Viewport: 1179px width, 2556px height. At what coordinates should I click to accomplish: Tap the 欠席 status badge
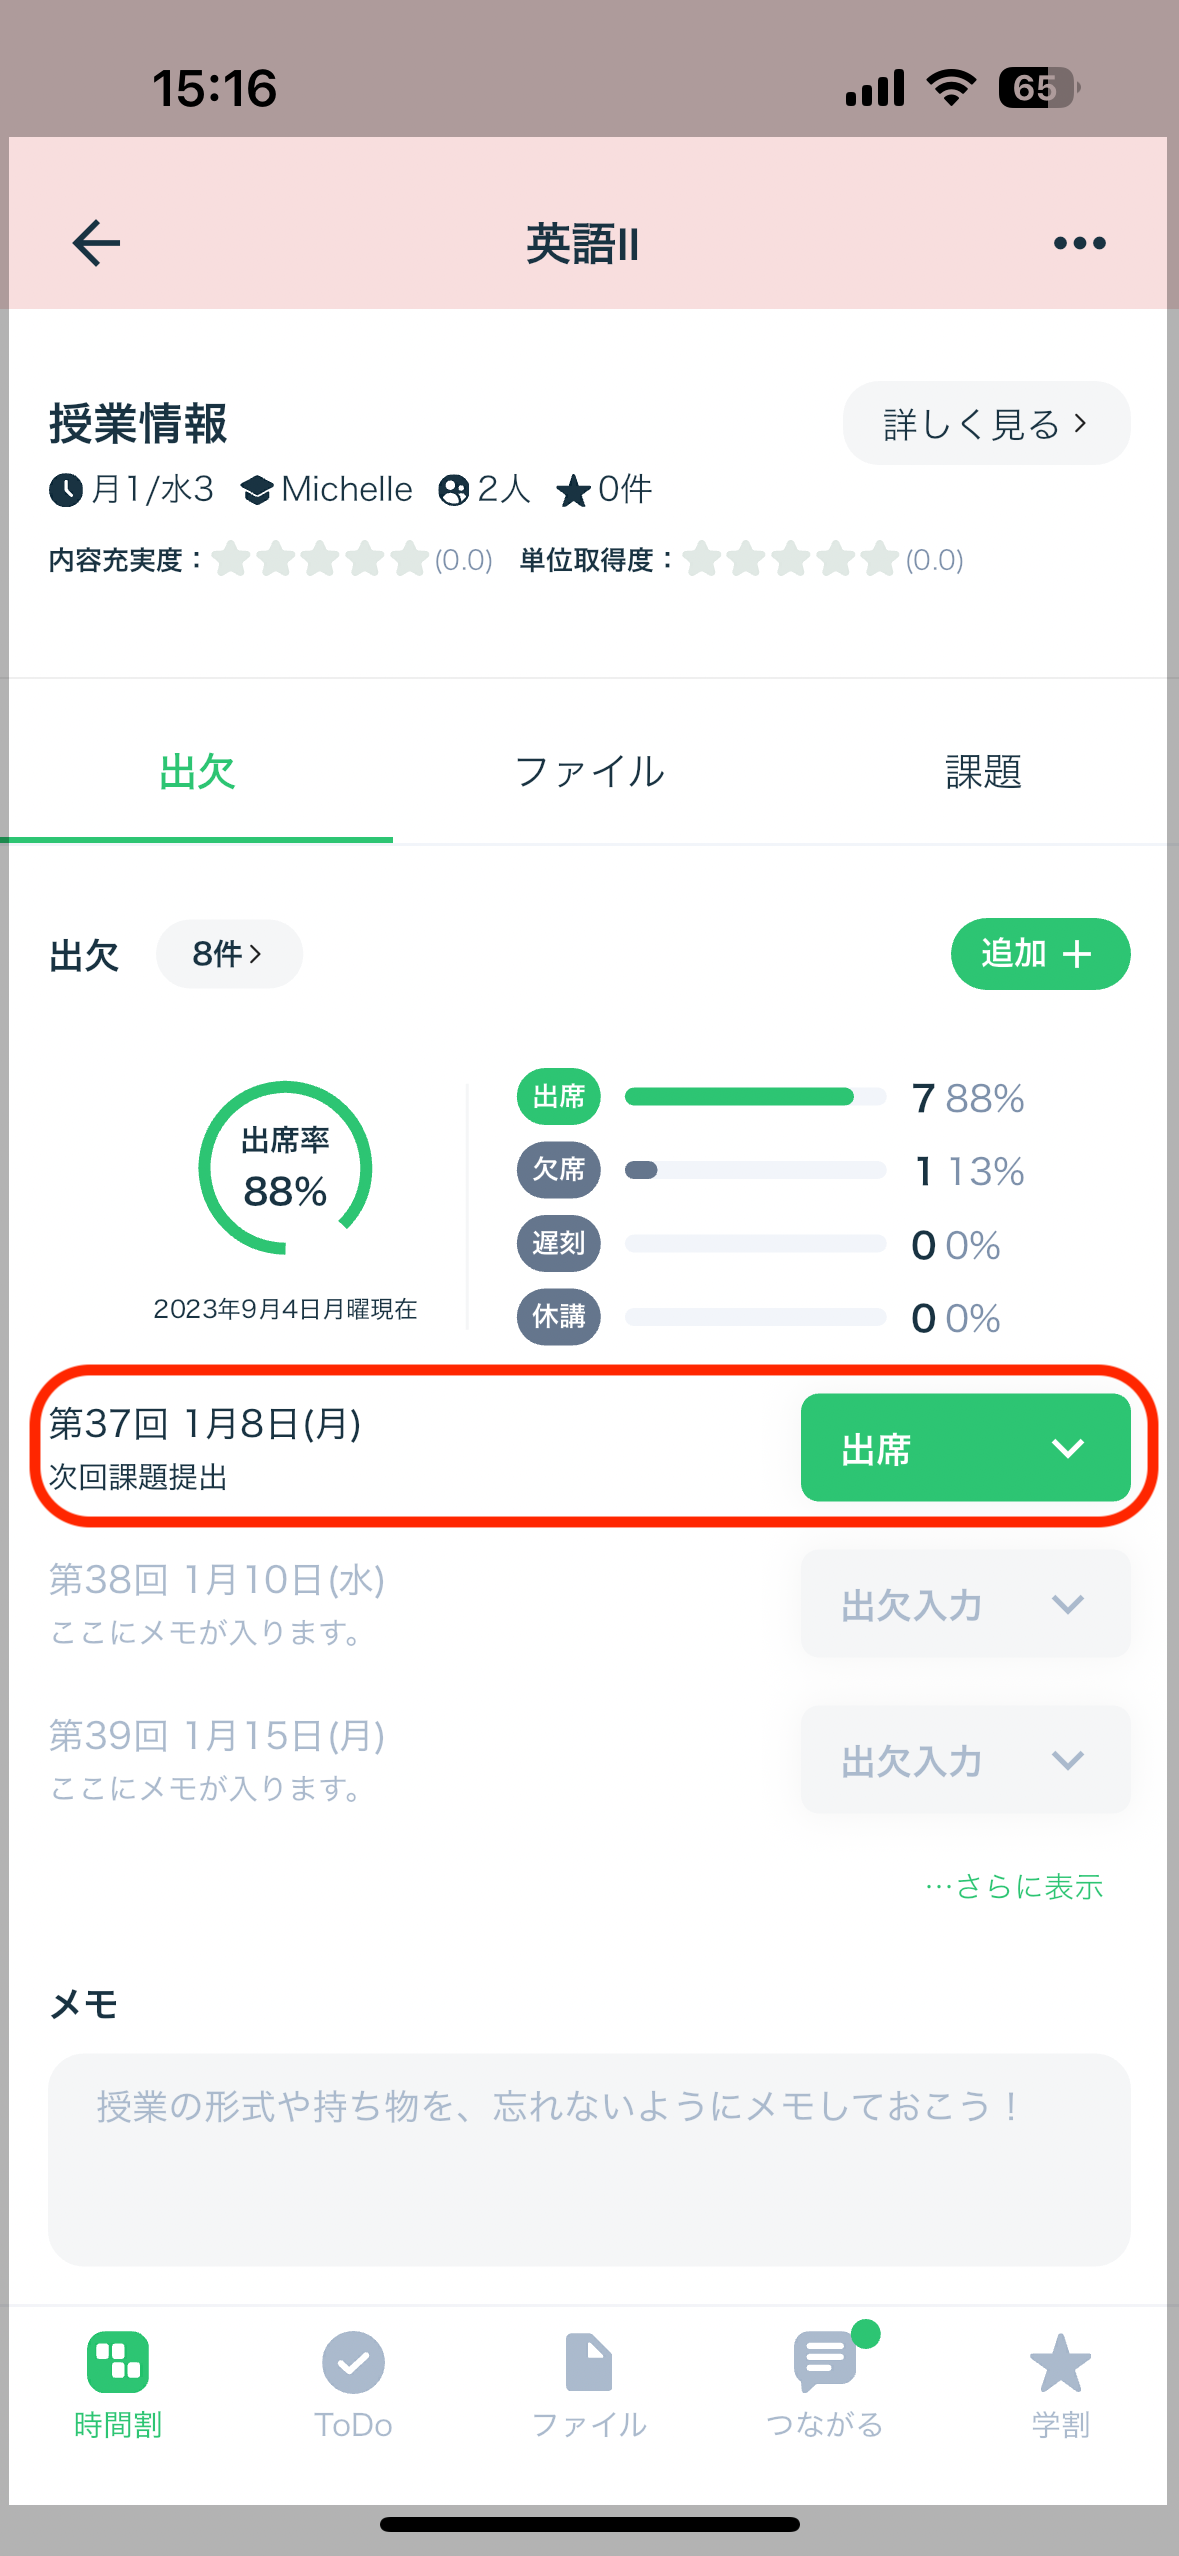(559, 1170)
